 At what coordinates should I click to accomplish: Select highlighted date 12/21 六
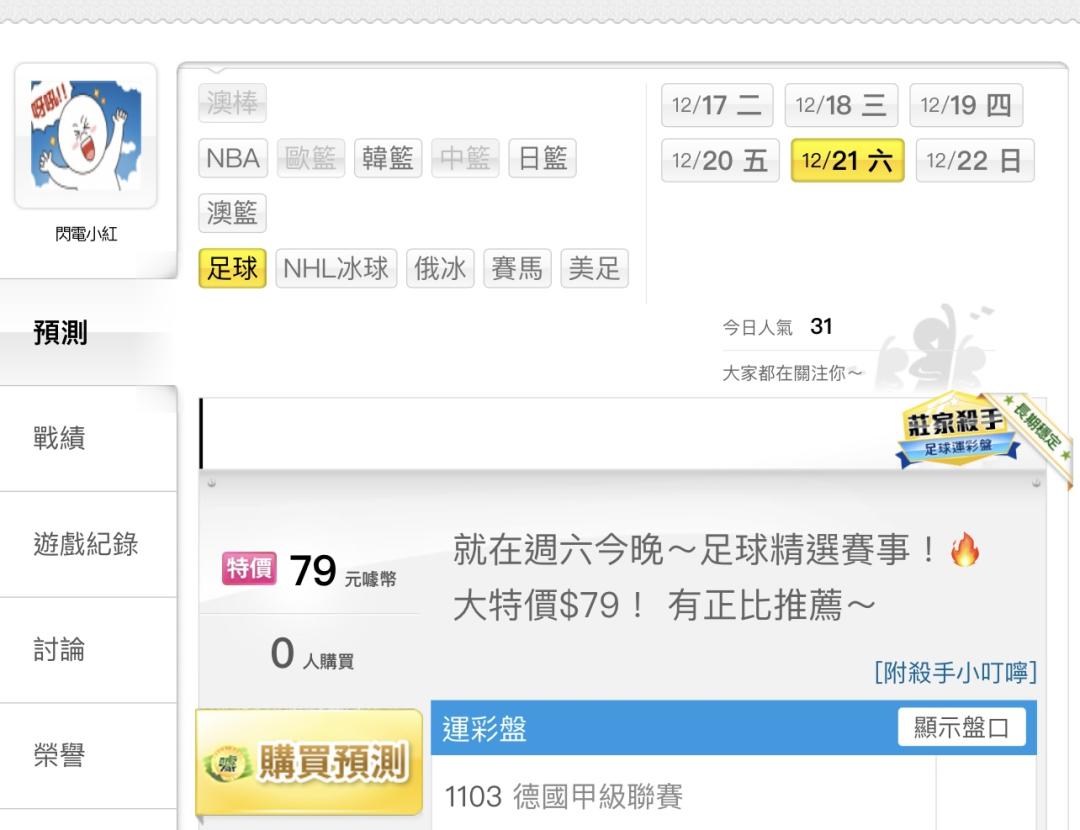(847, 160)
